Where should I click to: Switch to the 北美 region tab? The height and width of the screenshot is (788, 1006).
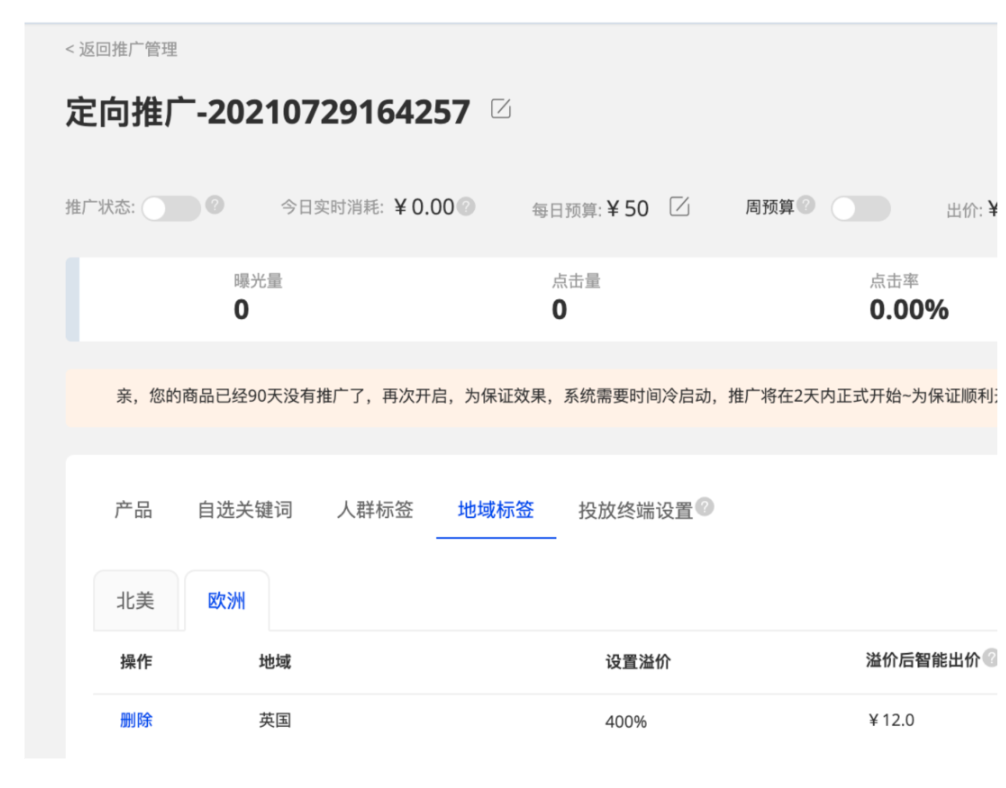tap(135, 601)
